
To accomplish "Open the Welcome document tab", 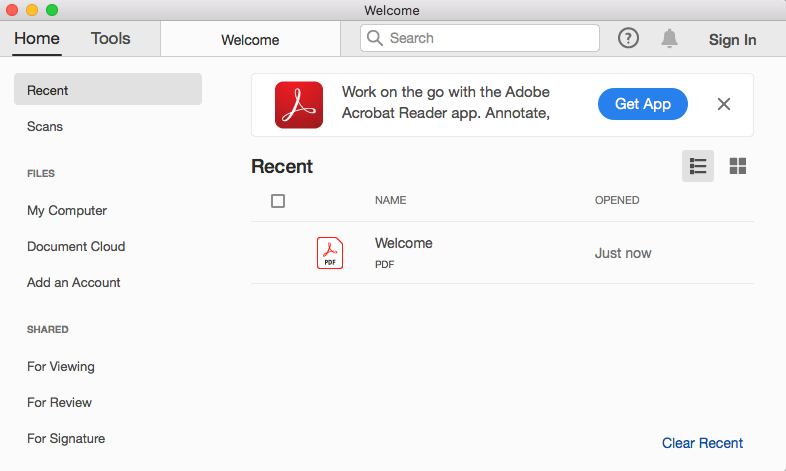I will pos(250,40).
